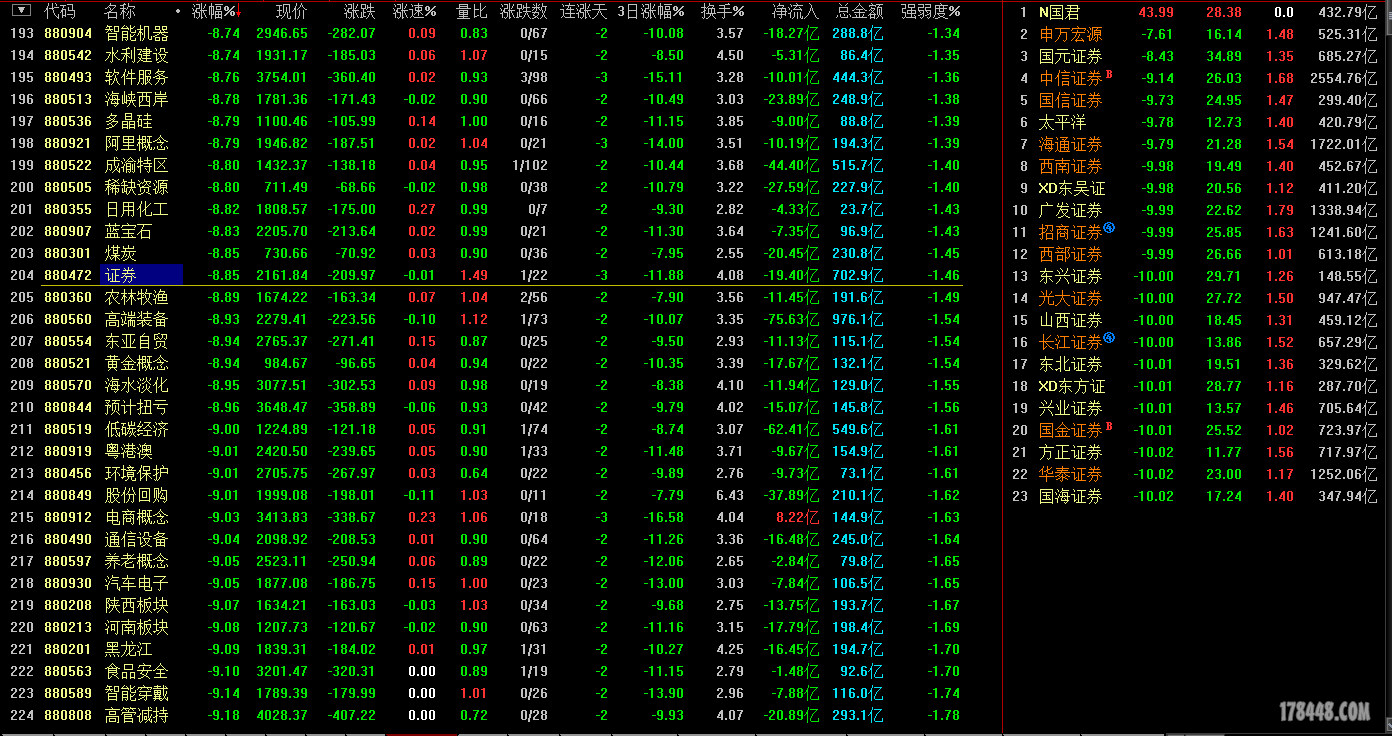Viewport: 1392px width, 736px height.
Task: Select the 东亚自贸 sector name
Action: [137, 341]
